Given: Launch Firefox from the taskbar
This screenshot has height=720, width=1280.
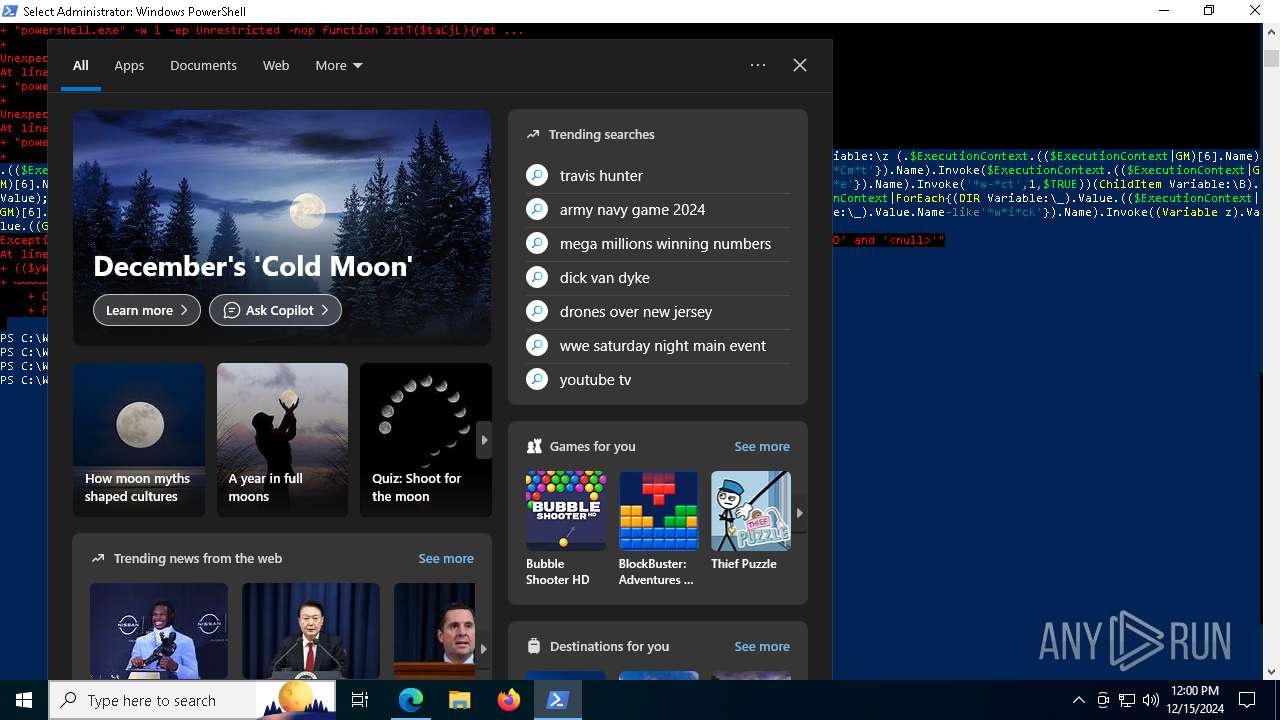Looking at the screenshot, I should click(x=509, y=700).
